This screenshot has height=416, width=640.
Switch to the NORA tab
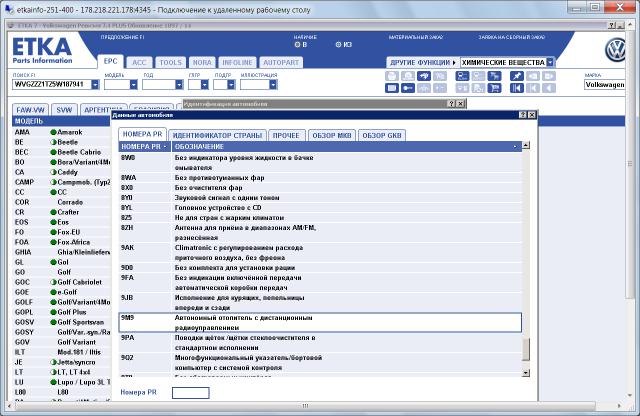(202, 62)
